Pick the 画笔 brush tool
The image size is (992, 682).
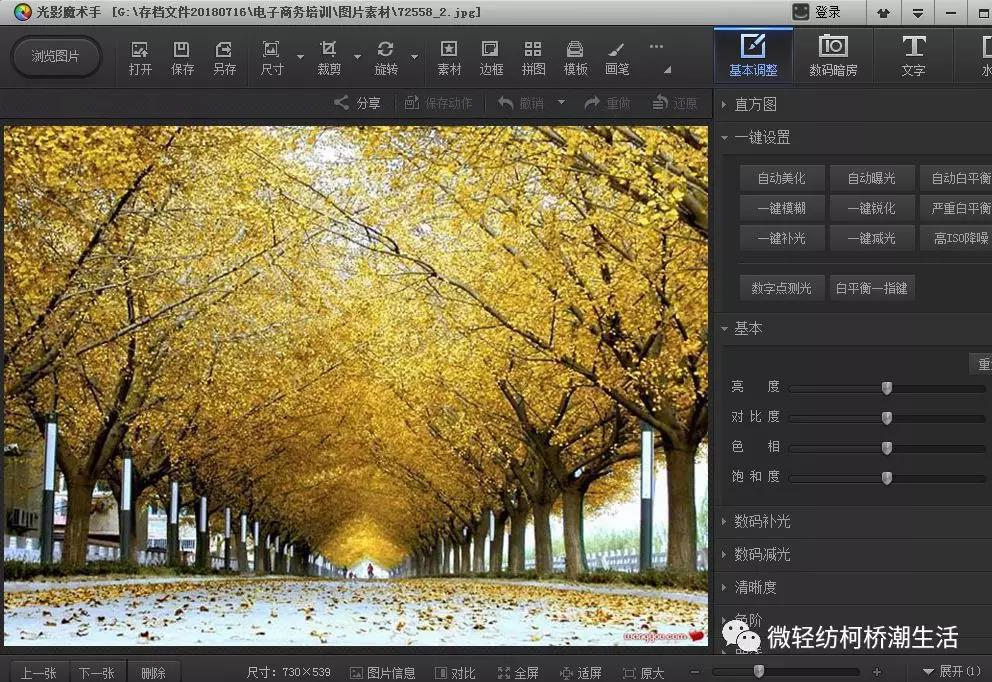pyautogui.click(x=614, y=56)
